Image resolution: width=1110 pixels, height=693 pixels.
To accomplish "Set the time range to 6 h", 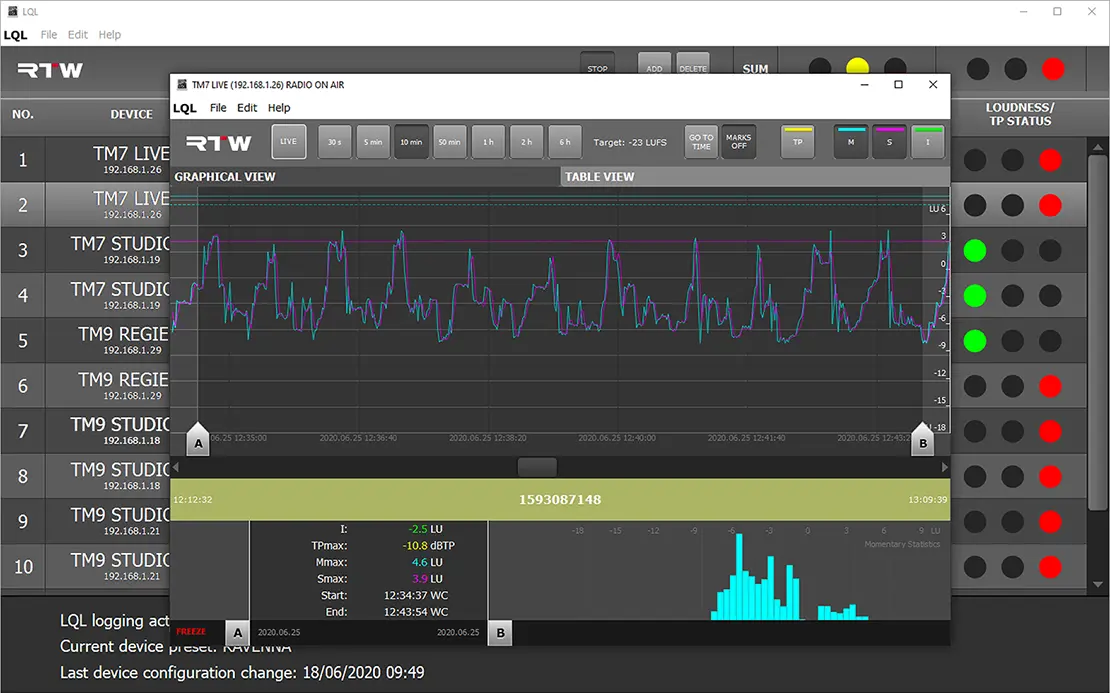I will point(565,142).
